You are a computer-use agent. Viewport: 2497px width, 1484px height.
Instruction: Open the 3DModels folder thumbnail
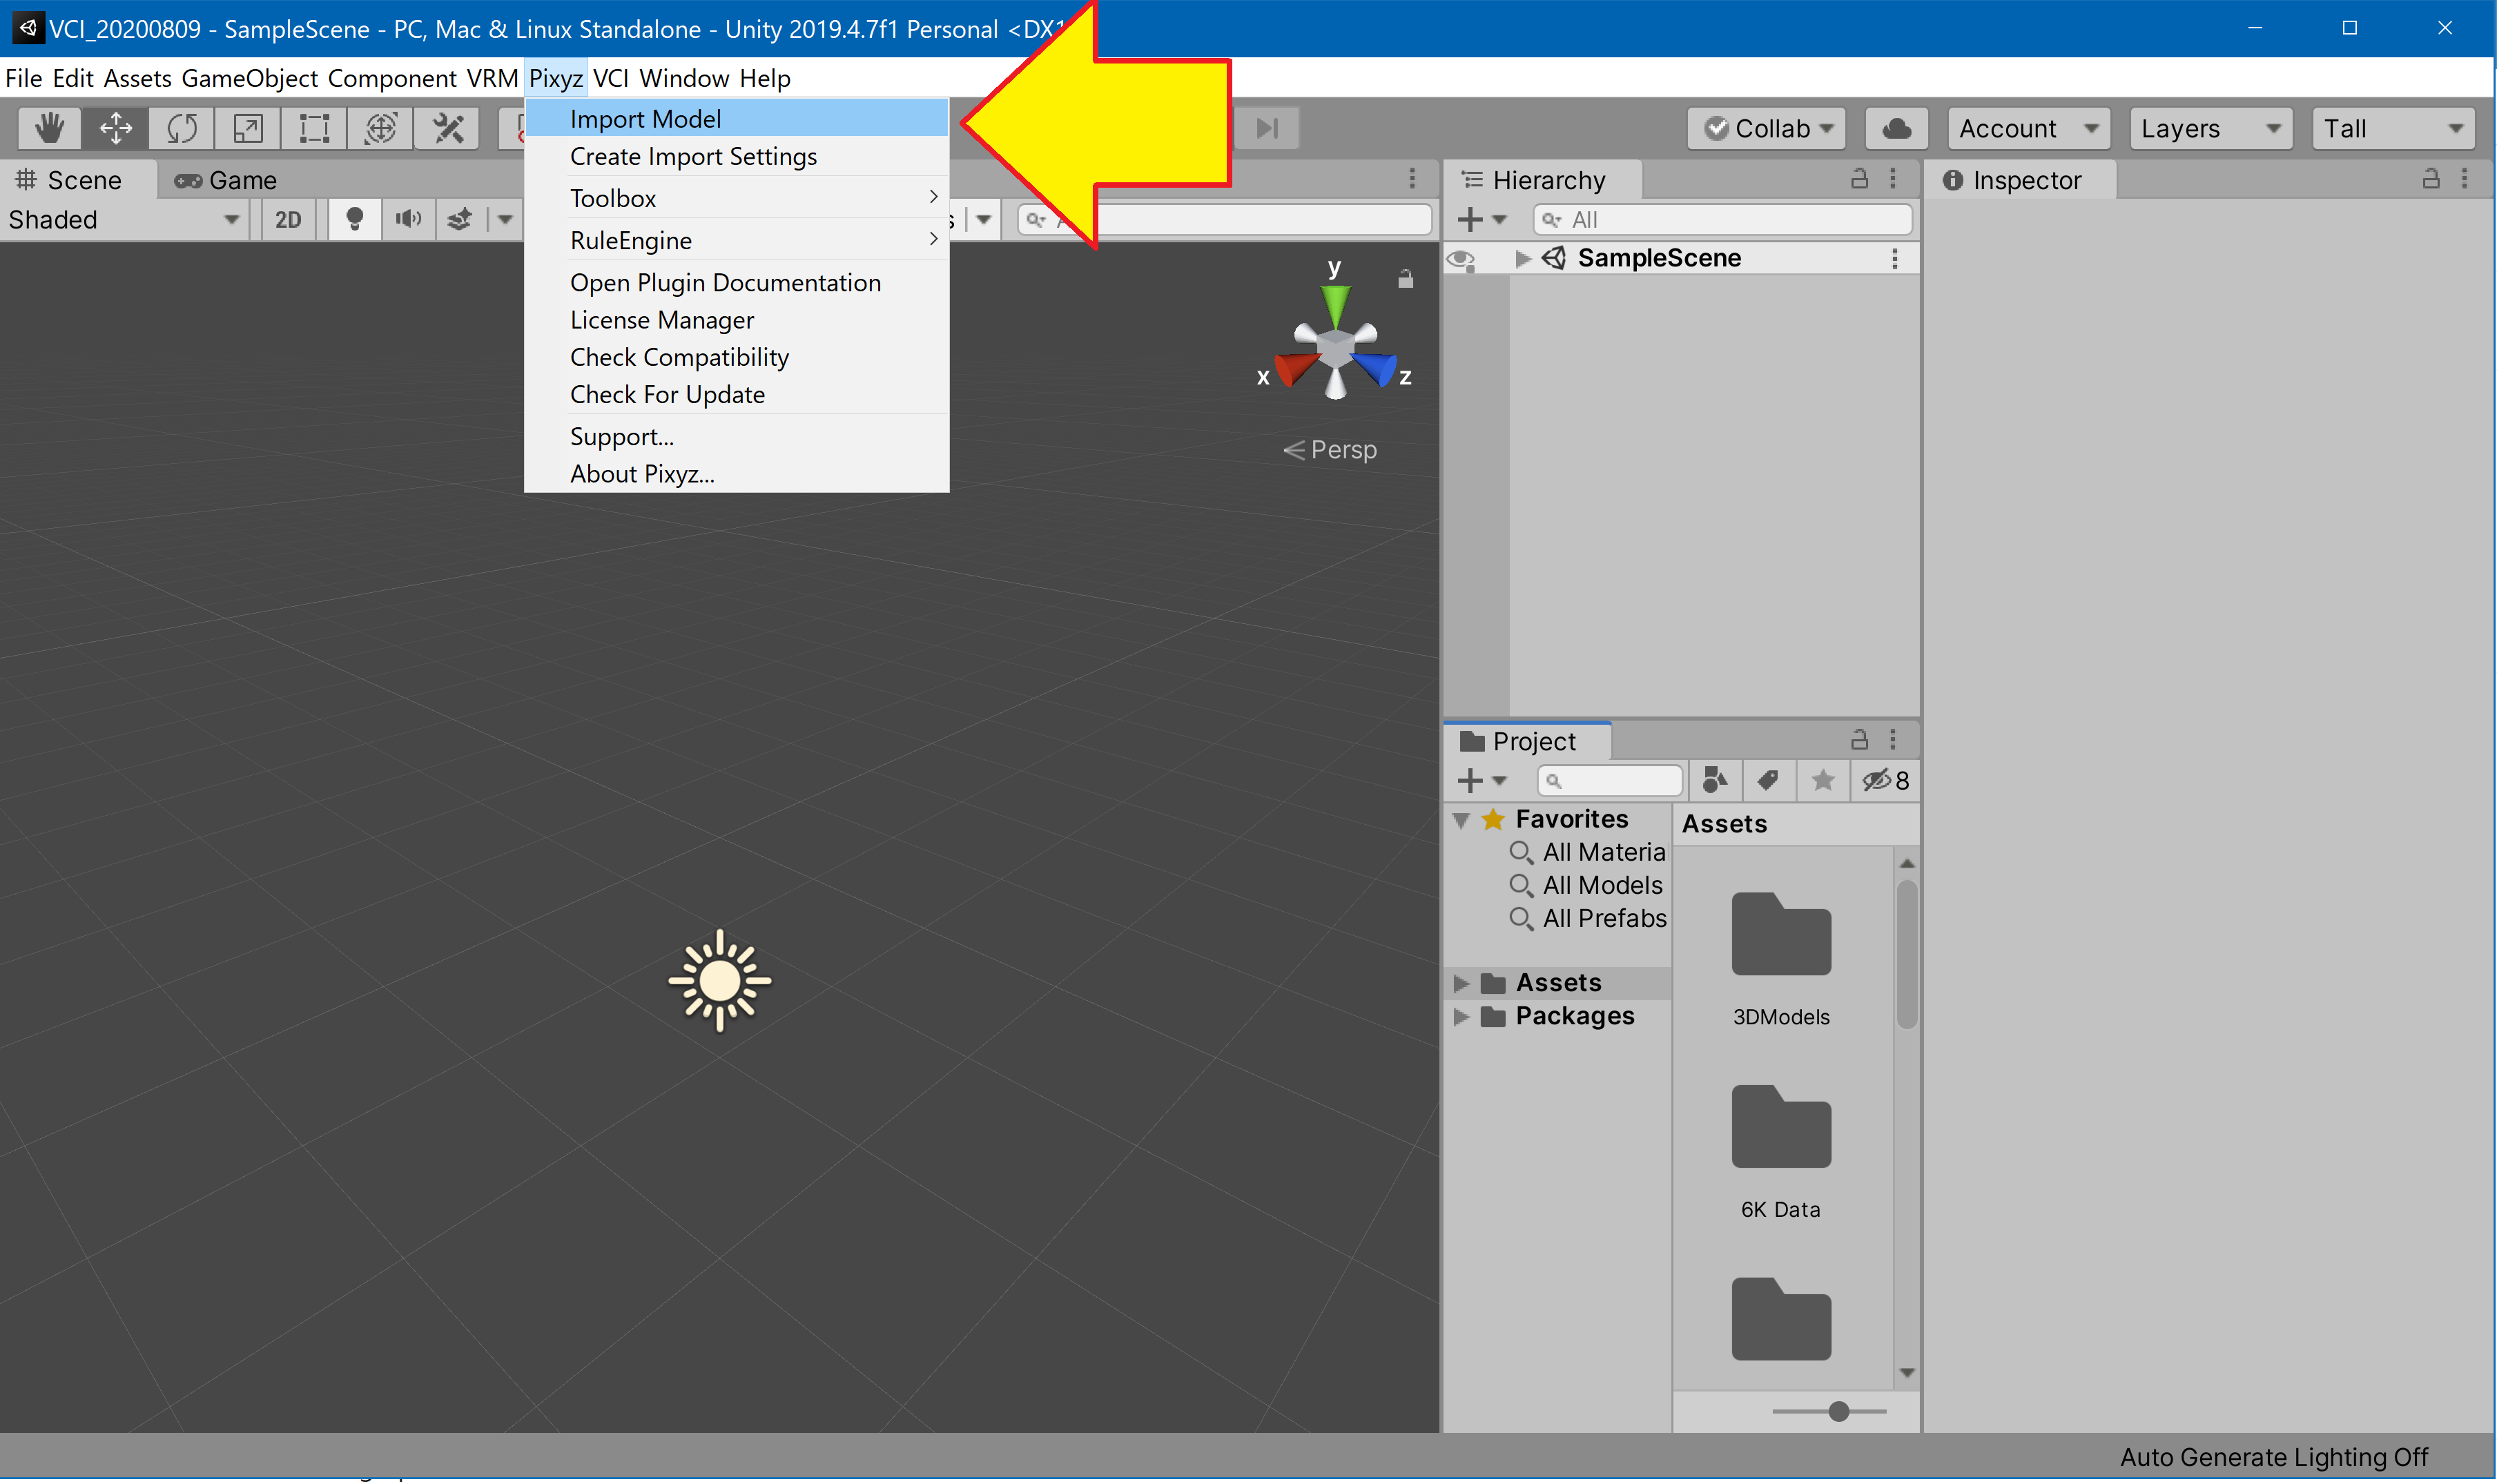click(x=1780, y=936)
